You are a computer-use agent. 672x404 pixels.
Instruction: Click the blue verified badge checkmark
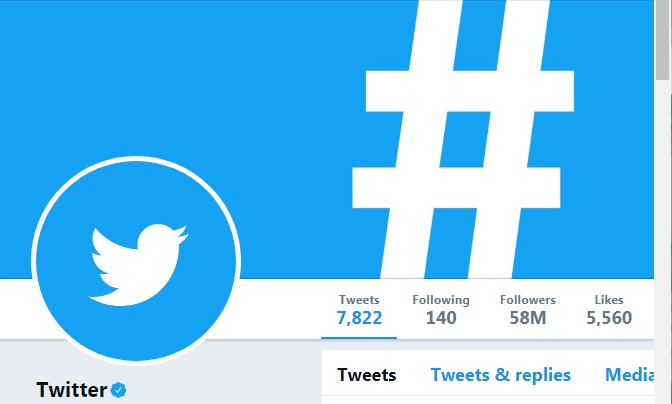[118, 390]
